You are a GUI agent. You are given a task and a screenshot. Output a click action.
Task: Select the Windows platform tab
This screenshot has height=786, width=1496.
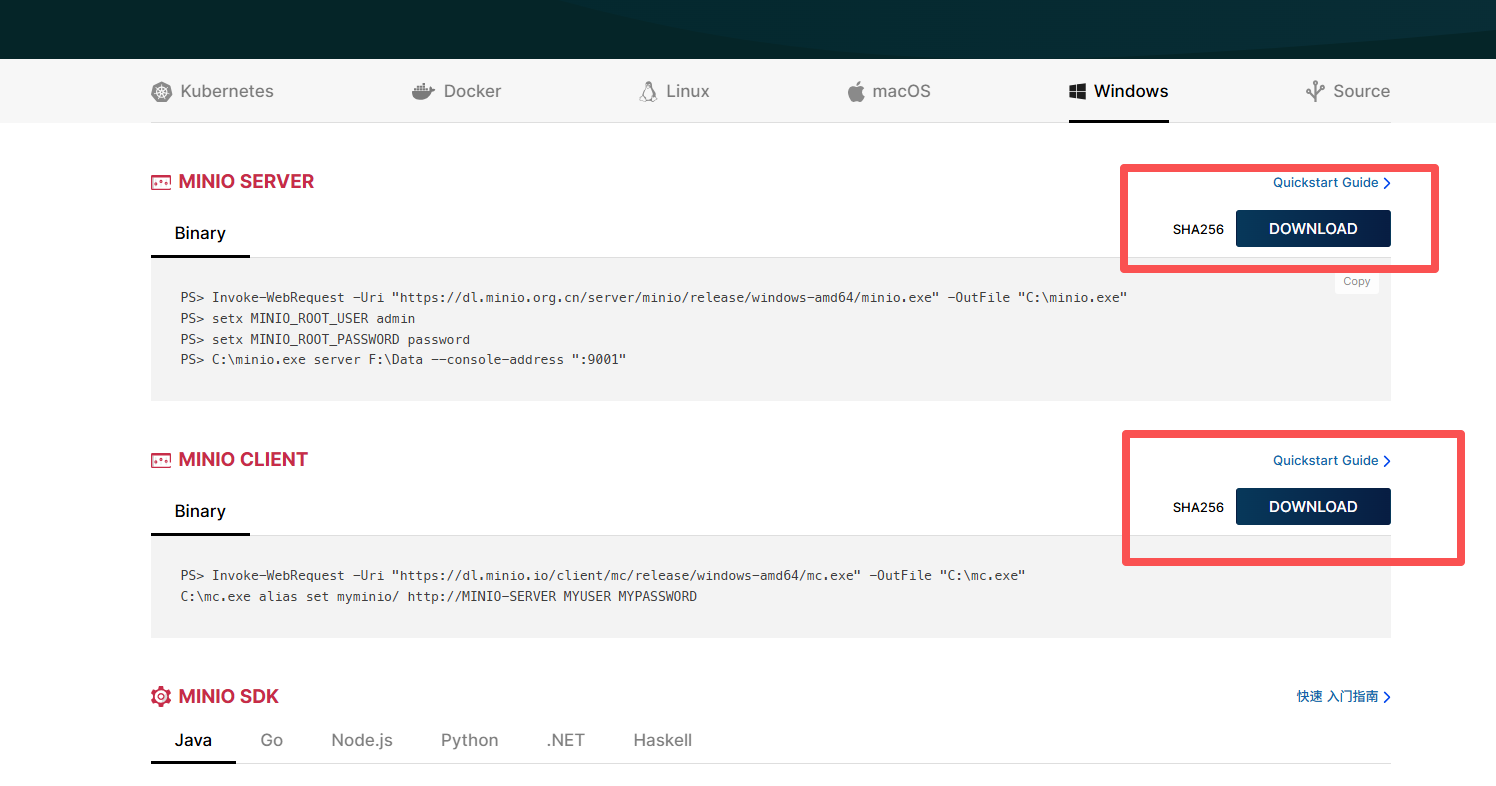[x=1119, y=91]
